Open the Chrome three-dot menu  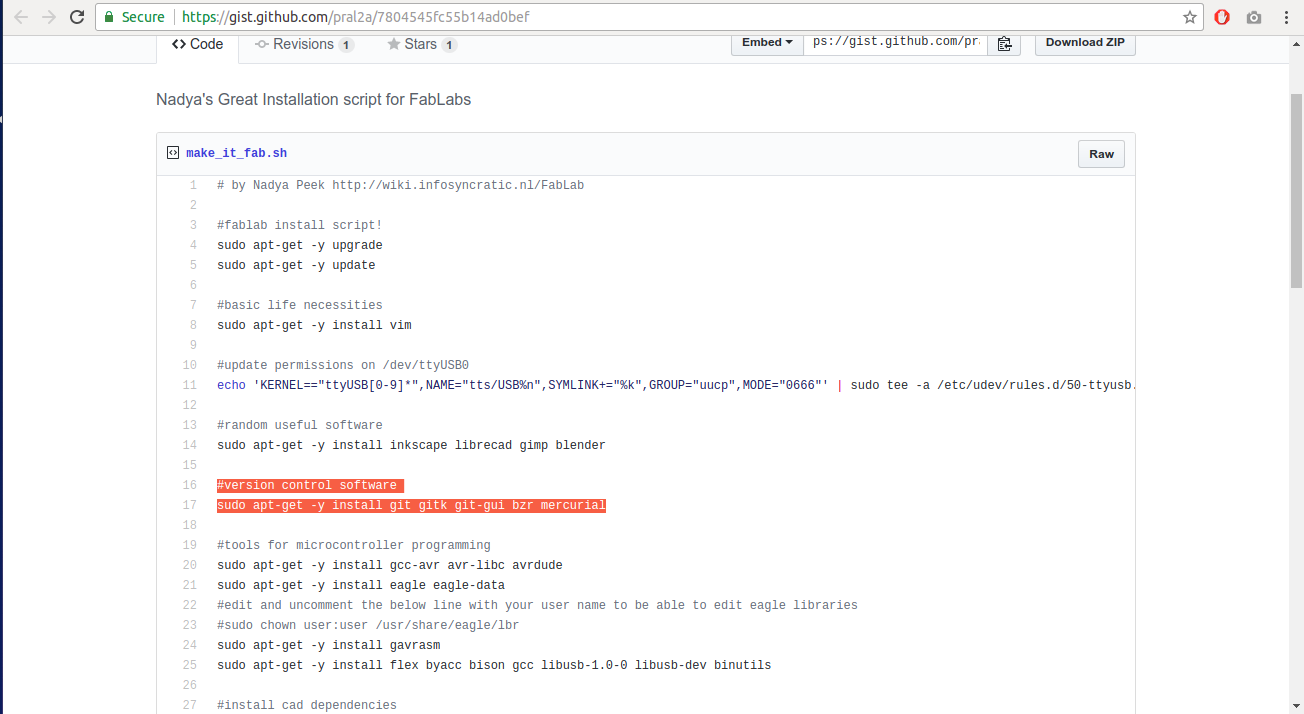tap(1286, 17)
